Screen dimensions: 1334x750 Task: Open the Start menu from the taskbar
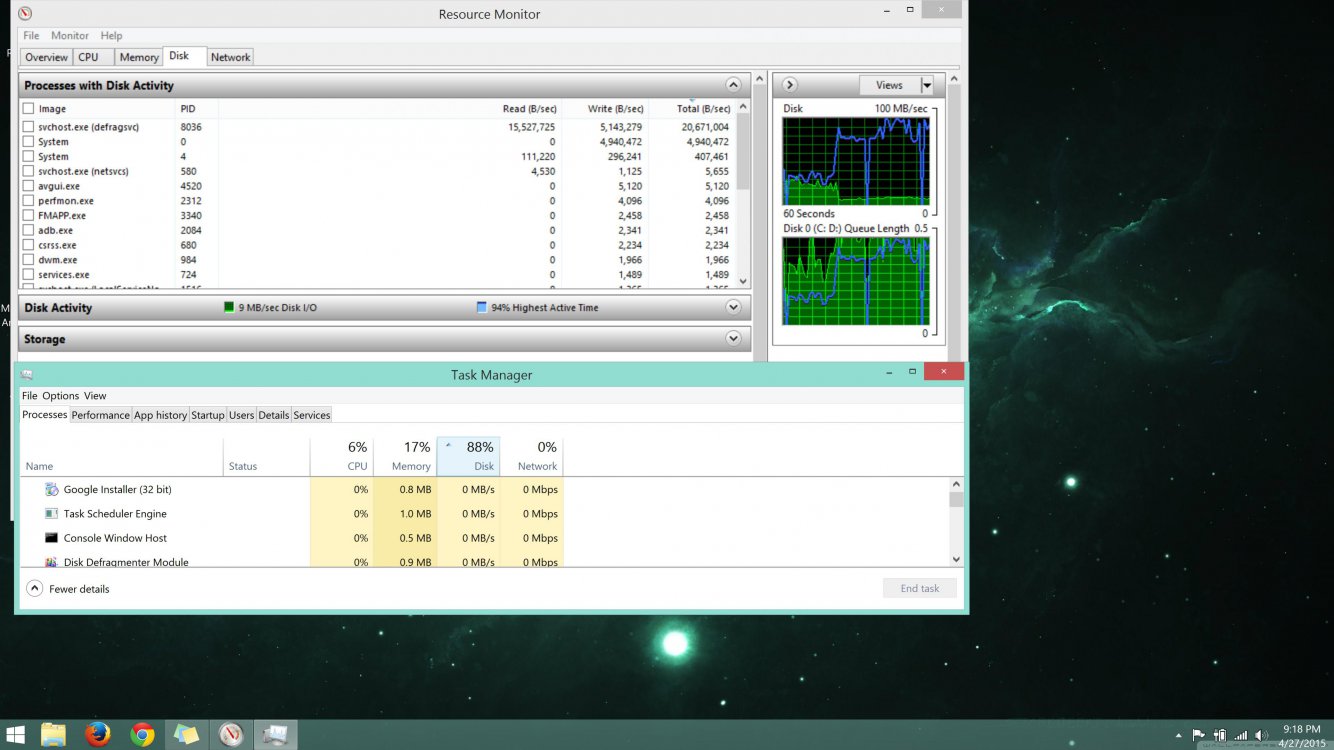(x=17, y=735)
